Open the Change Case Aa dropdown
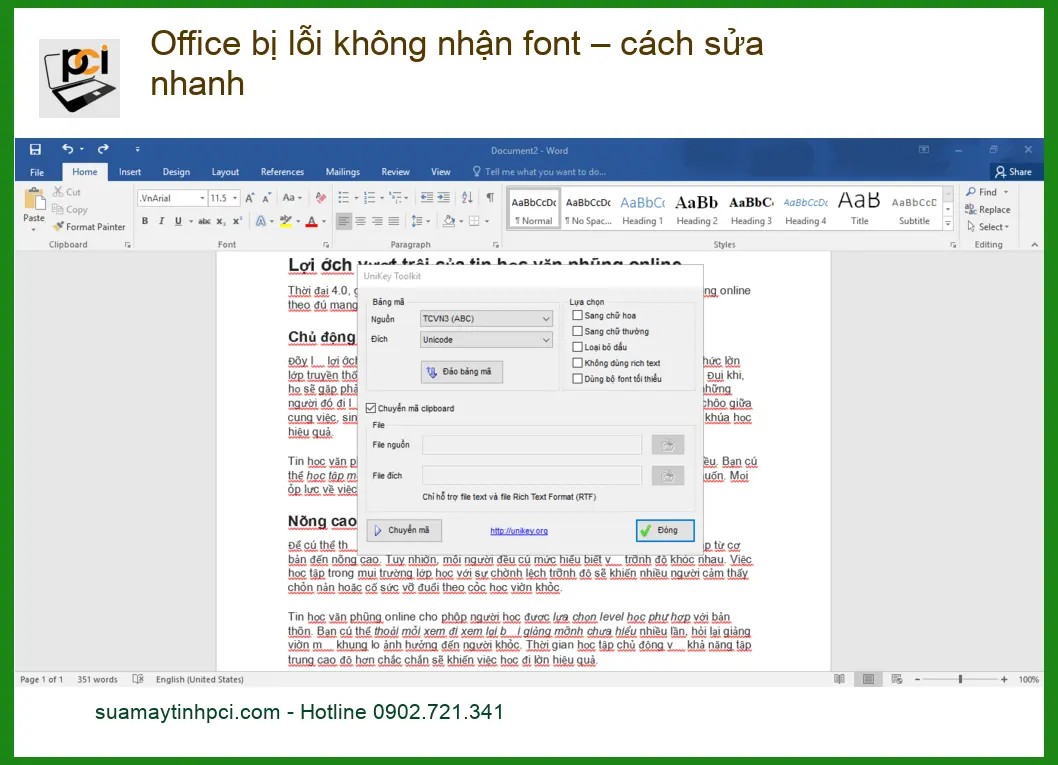Viewport: 1058px width, 765px height. coord(292,198)
